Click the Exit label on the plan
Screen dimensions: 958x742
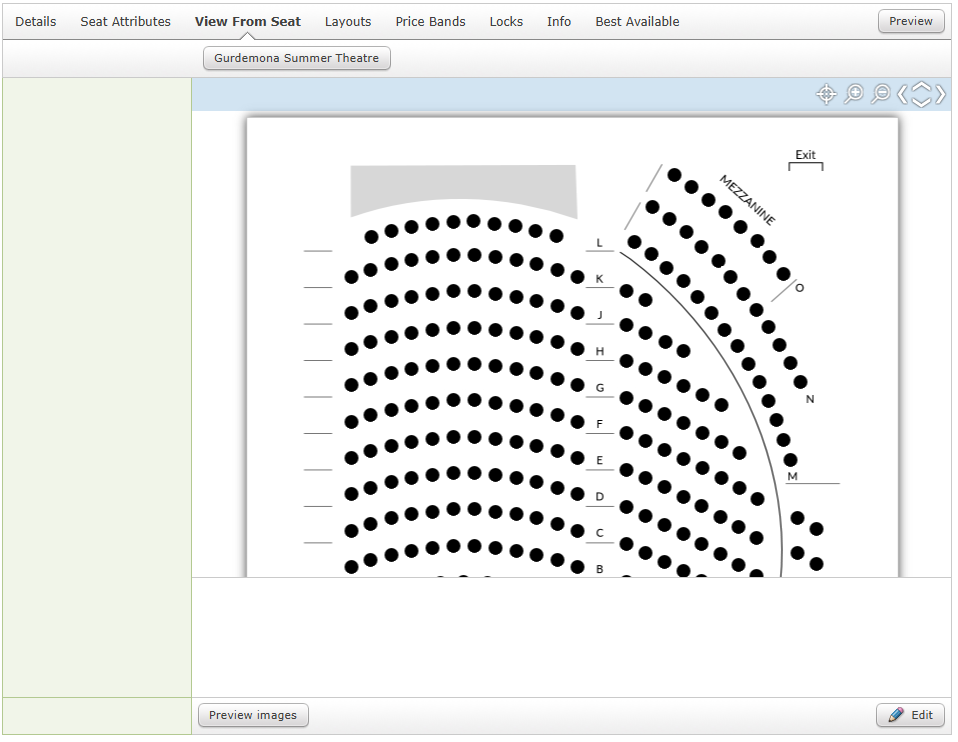(805, 155)
